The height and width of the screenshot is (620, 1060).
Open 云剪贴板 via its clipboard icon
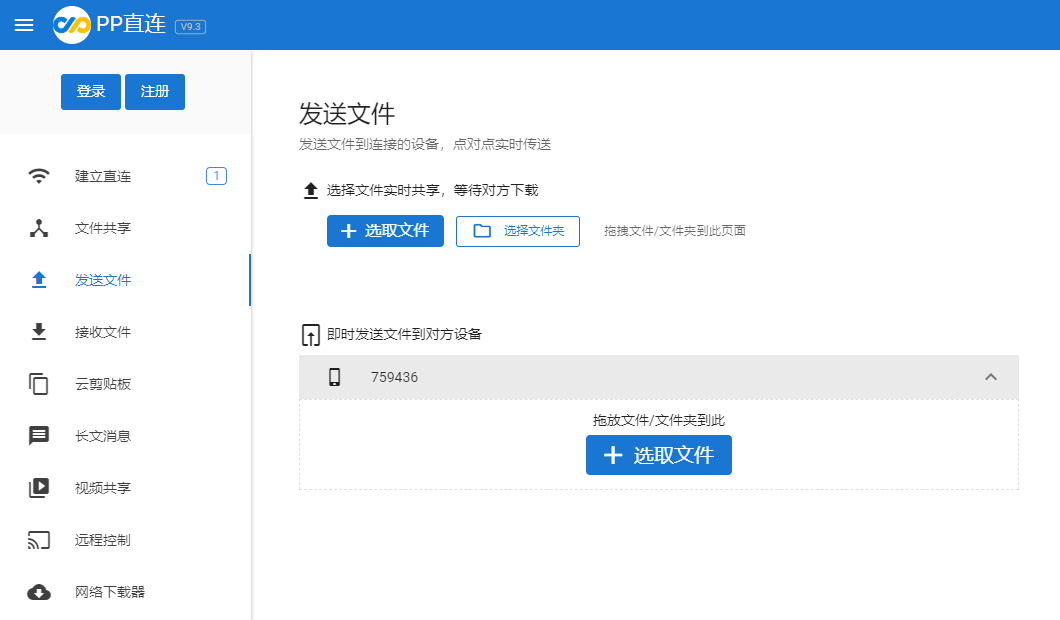38,384
